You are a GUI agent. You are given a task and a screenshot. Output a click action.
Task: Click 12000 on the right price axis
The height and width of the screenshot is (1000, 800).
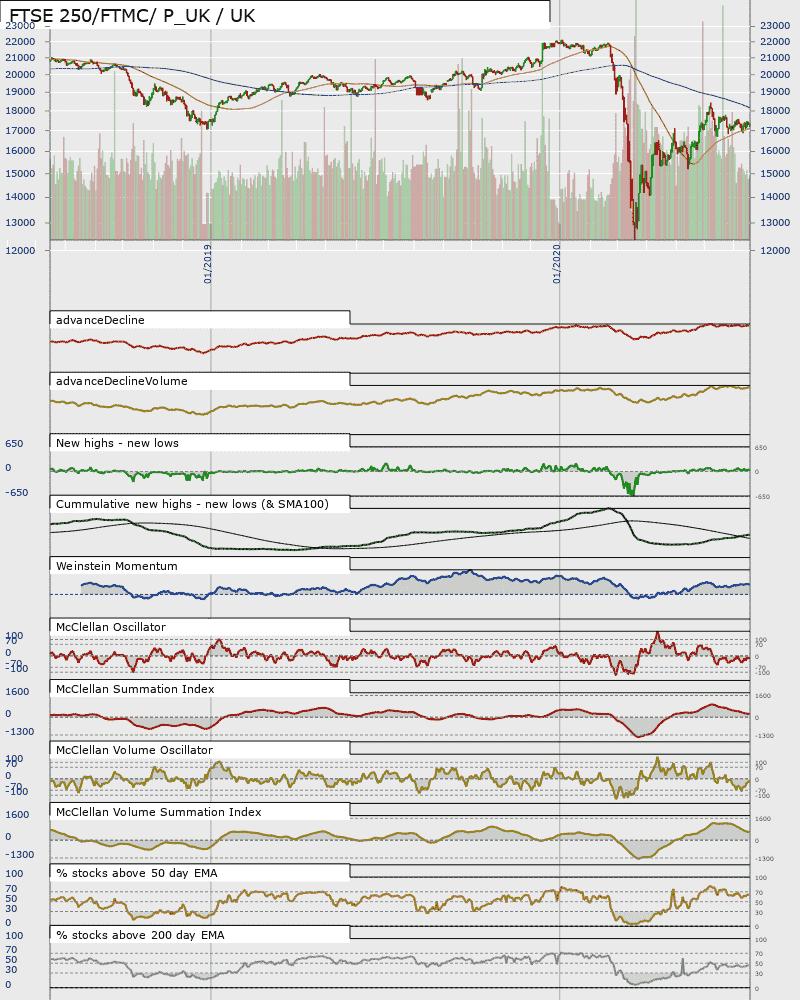point(775,251)
